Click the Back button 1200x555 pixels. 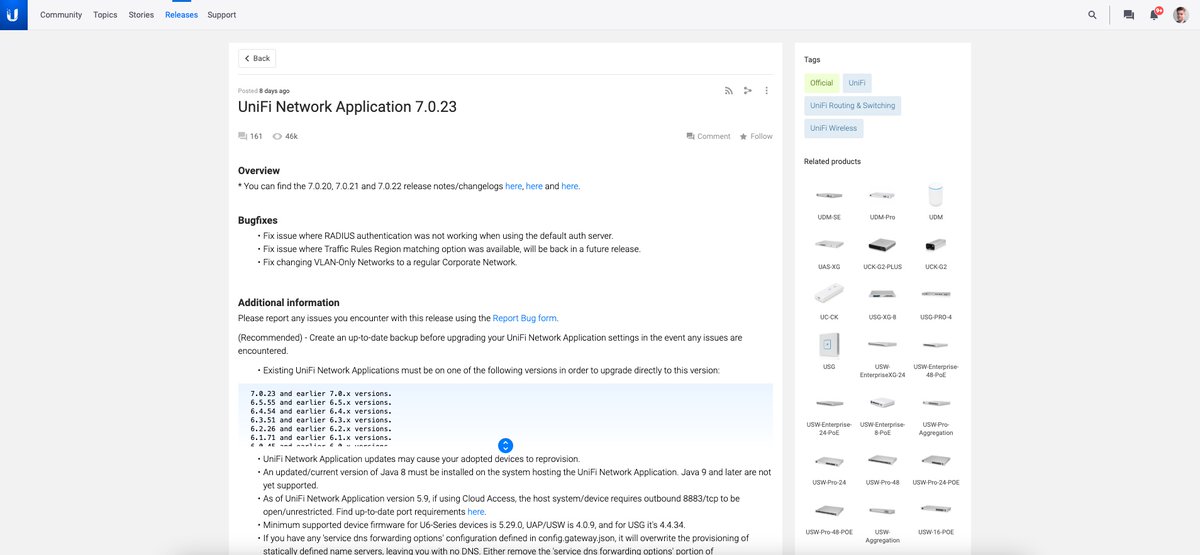257,58
